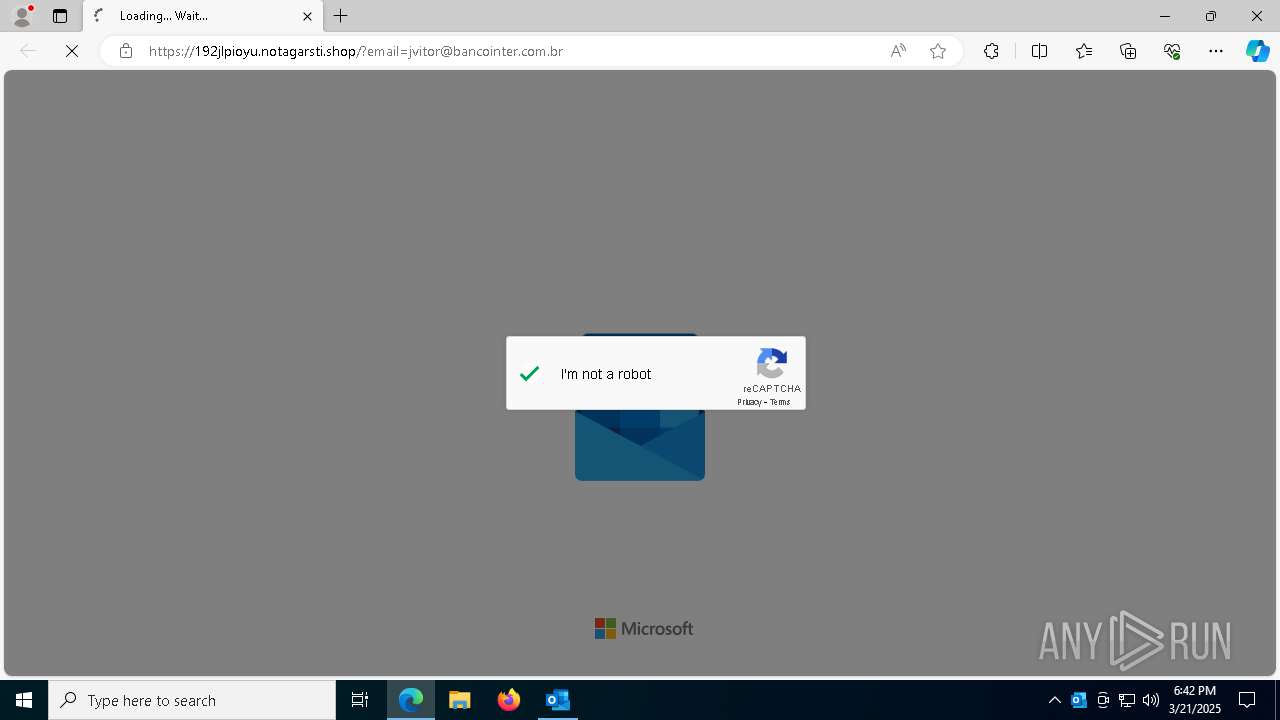This screenshot has width=1280, height=720.
Task: Click the Outlook tray icon
Action: click(1079, 700)
